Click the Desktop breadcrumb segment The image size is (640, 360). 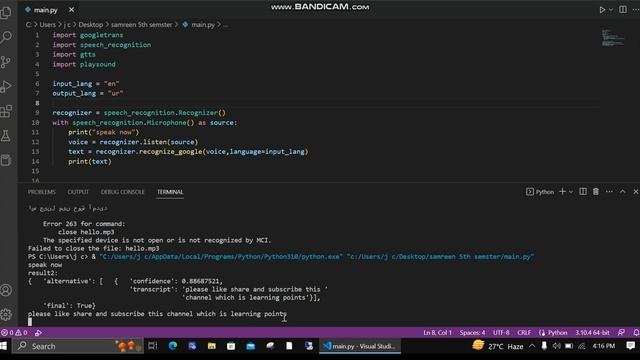(91, 24)
